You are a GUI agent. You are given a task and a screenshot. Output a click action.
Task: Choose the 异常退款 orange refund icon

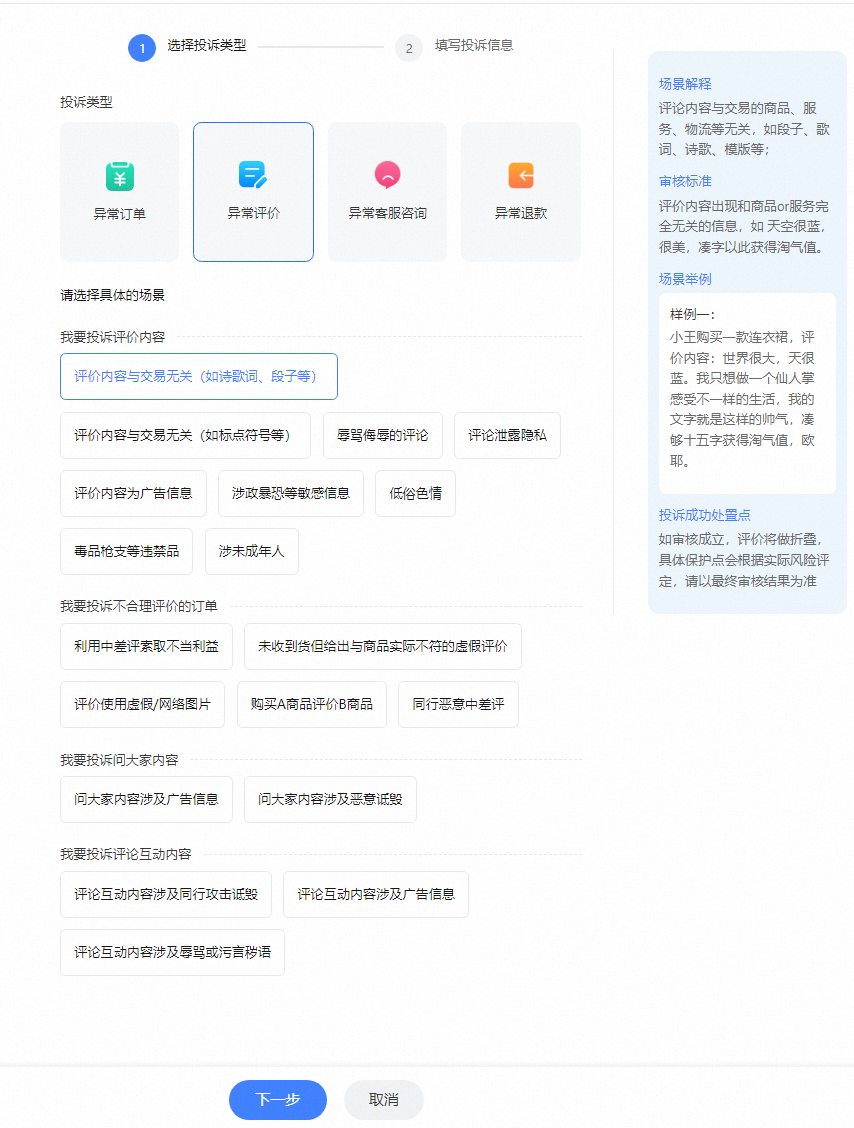click(521, 176)
